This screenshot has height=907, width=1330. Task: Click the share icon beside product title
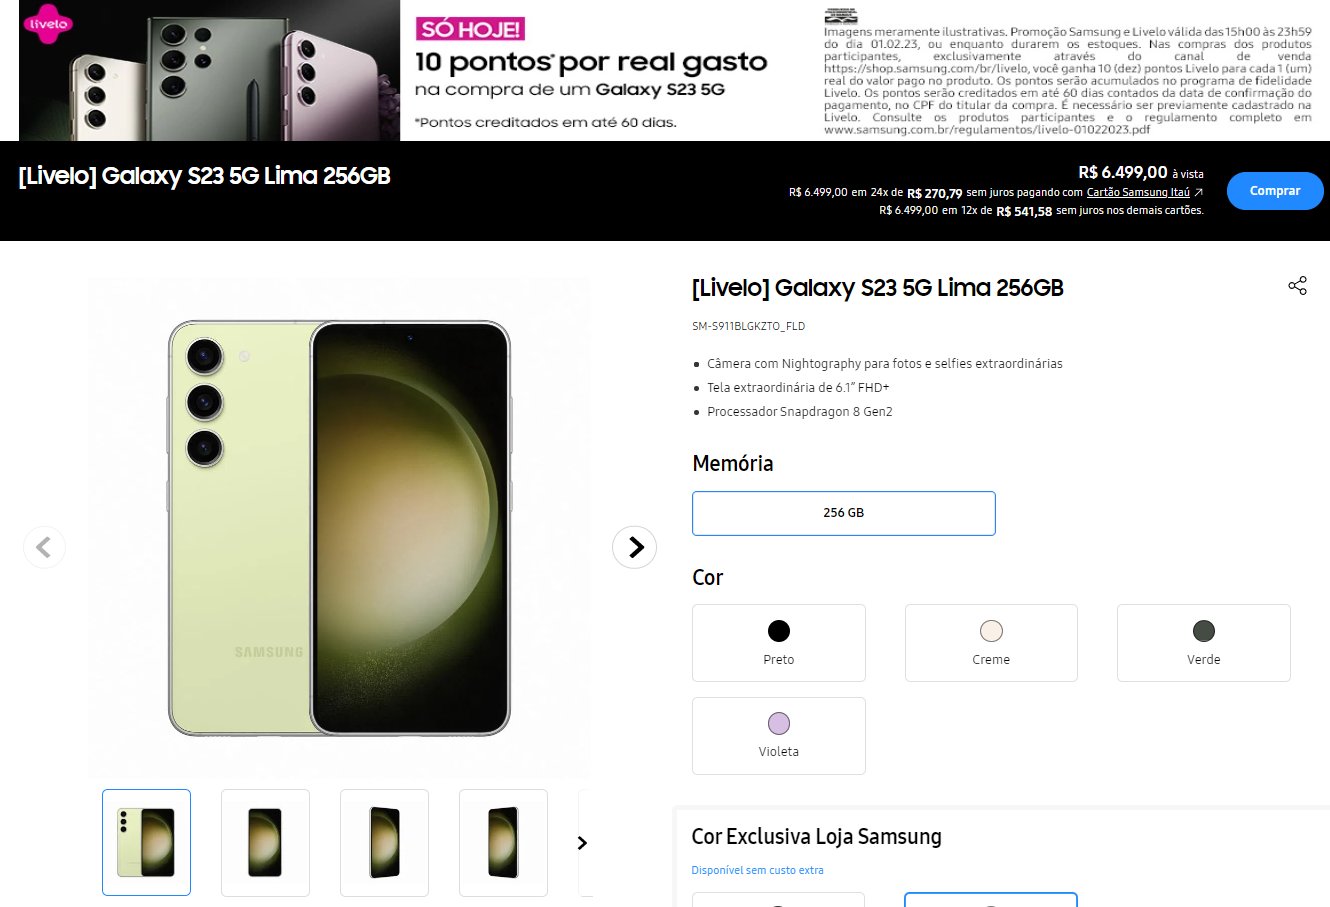coord(1297,286)
